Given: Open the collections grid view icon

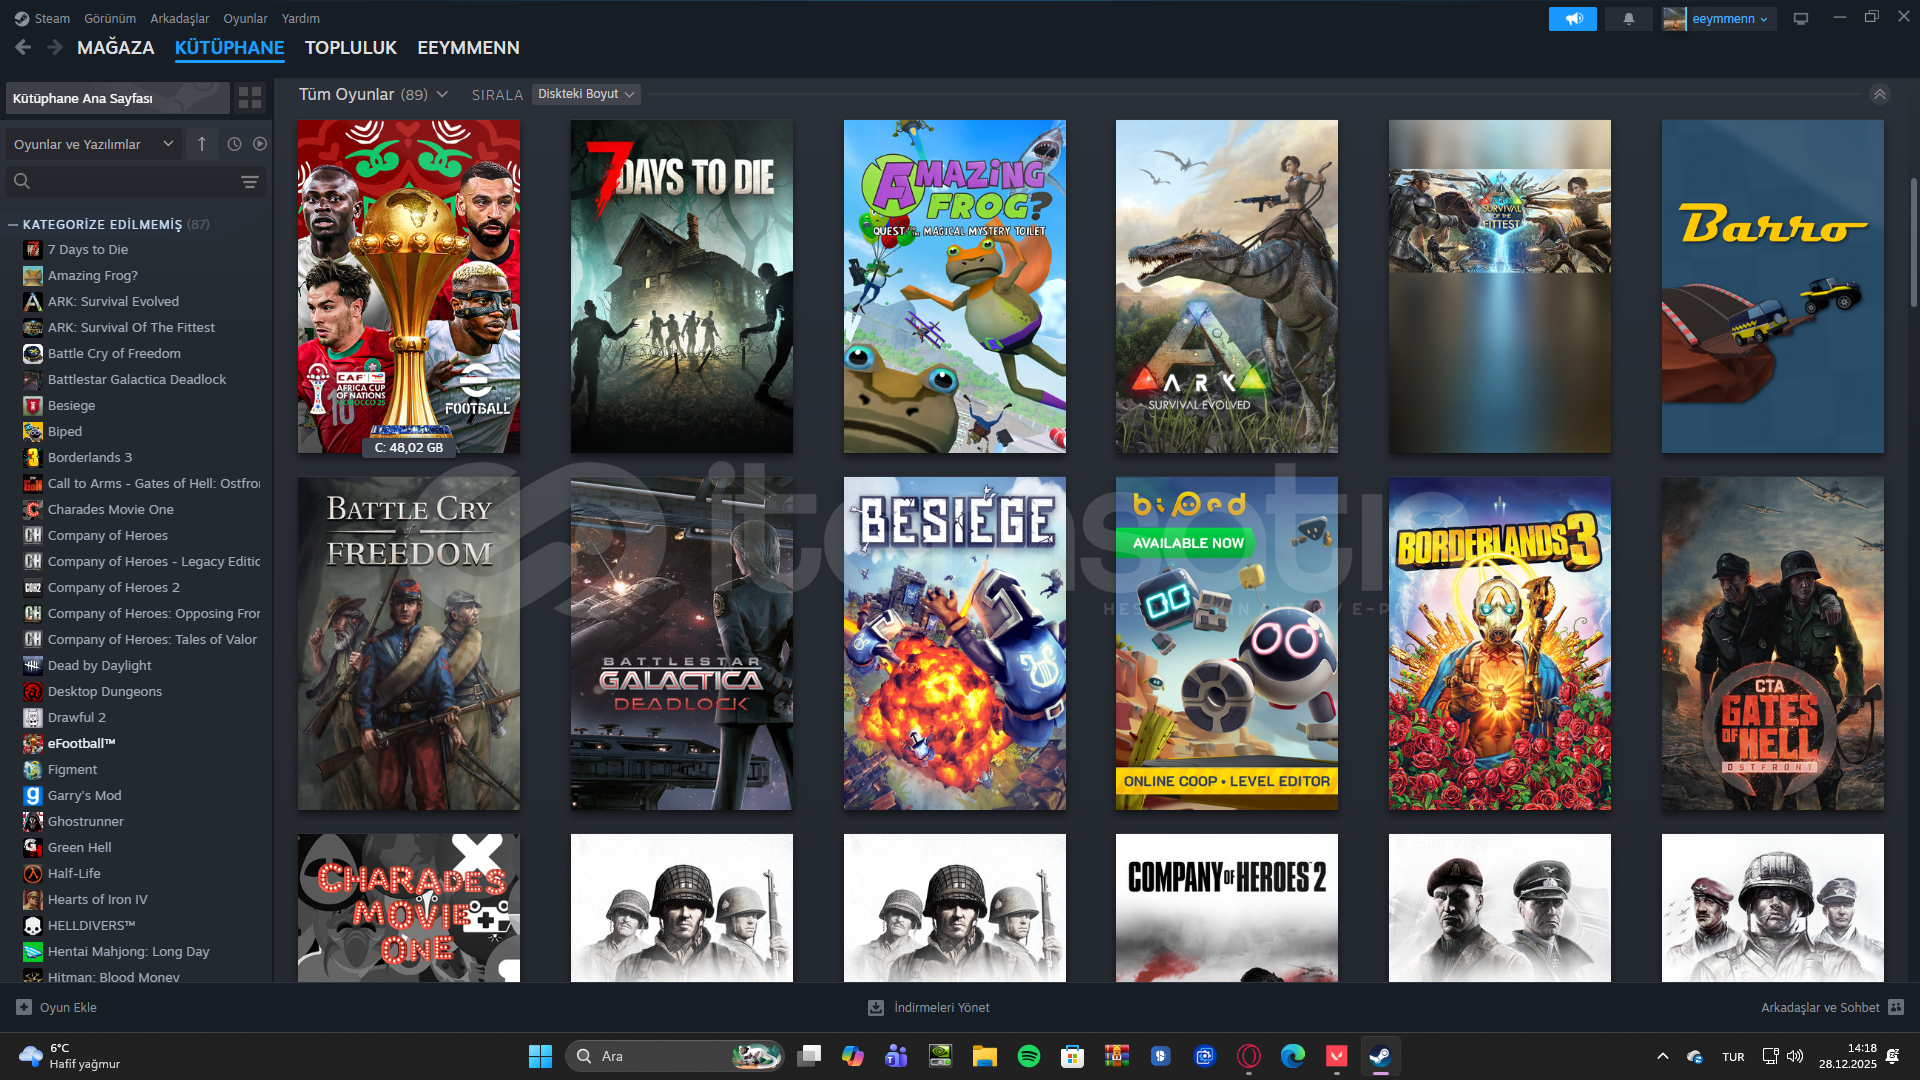Looking at the screenshot, I should click(250, 97).
